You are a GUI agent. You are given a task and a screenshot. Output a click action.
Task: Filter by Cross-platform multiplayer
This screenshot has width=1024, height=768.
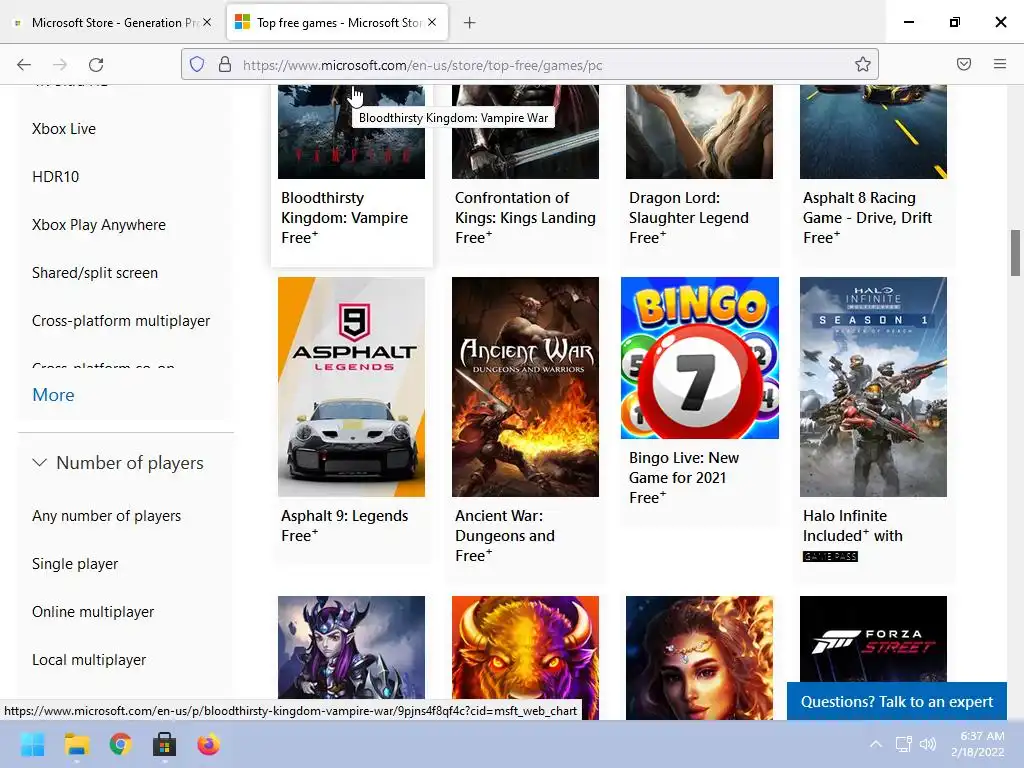tap(121, 321)
